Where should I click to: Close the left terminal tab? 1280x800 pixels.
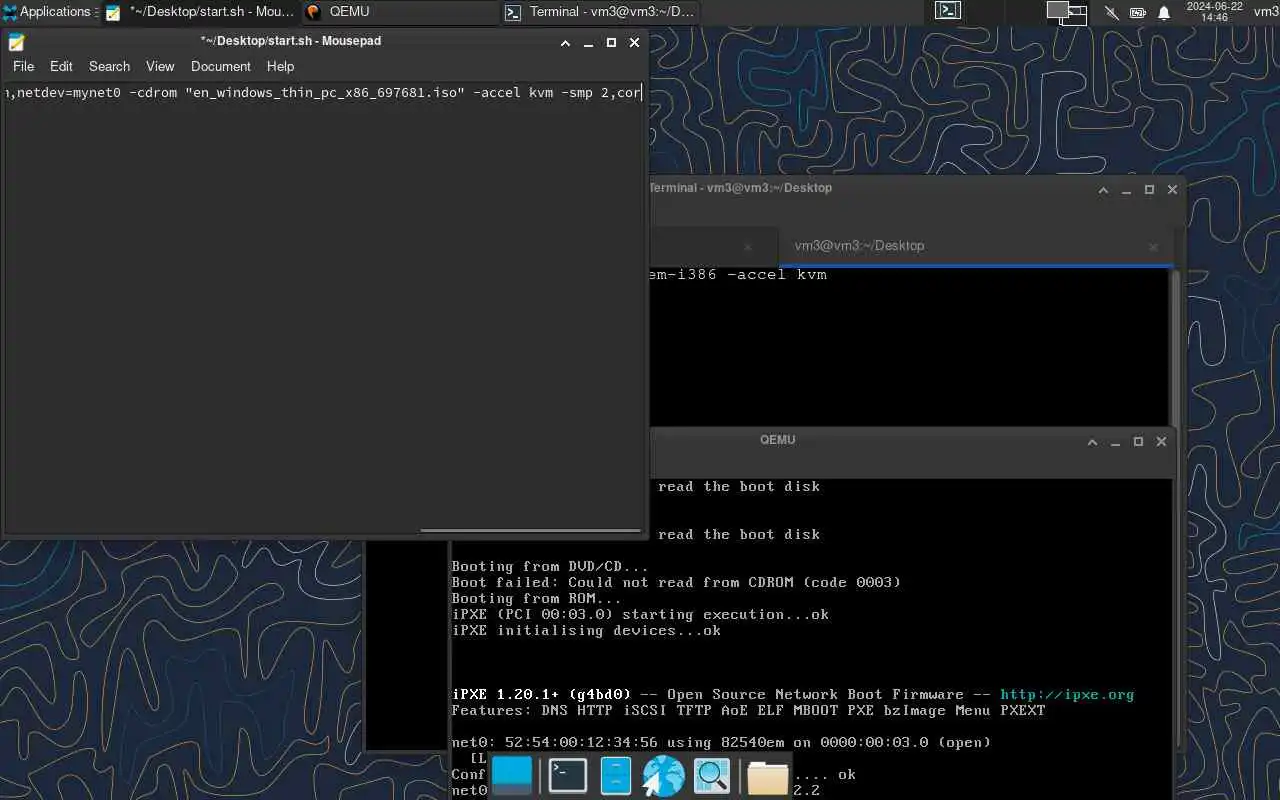(747, 247)
